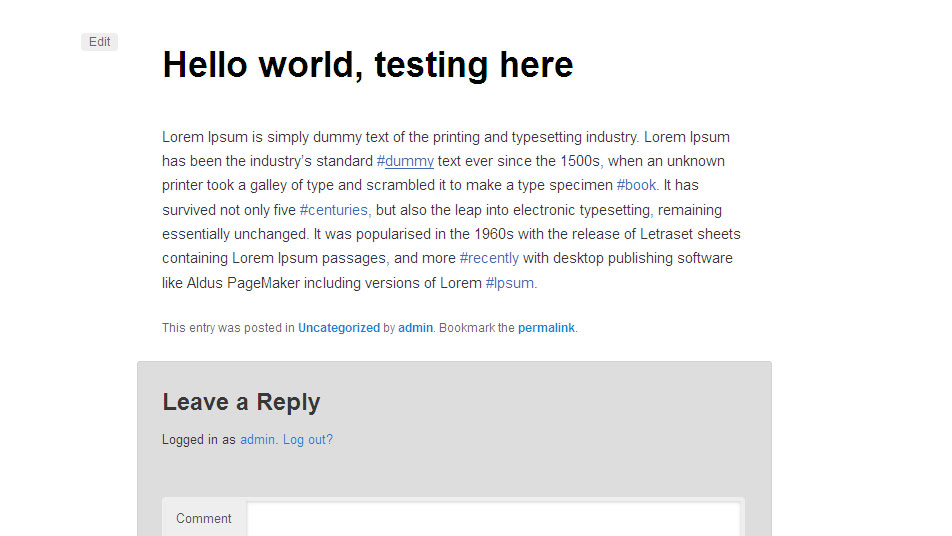
Task: Click the Comment field label
Action: [x=204, y=518]
